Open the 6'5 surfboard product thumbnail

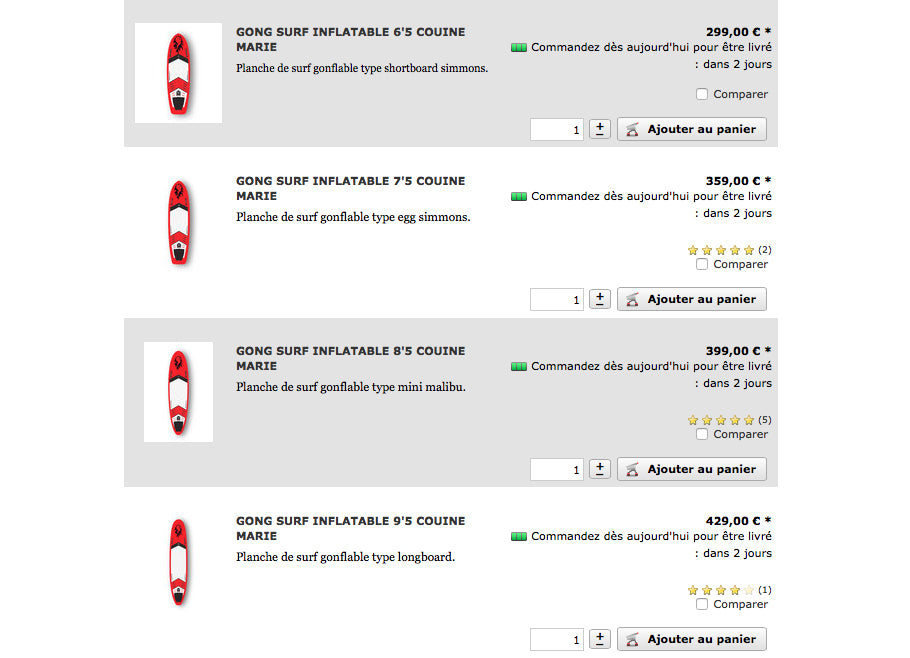pyautogui.click(x=178, y=73)
